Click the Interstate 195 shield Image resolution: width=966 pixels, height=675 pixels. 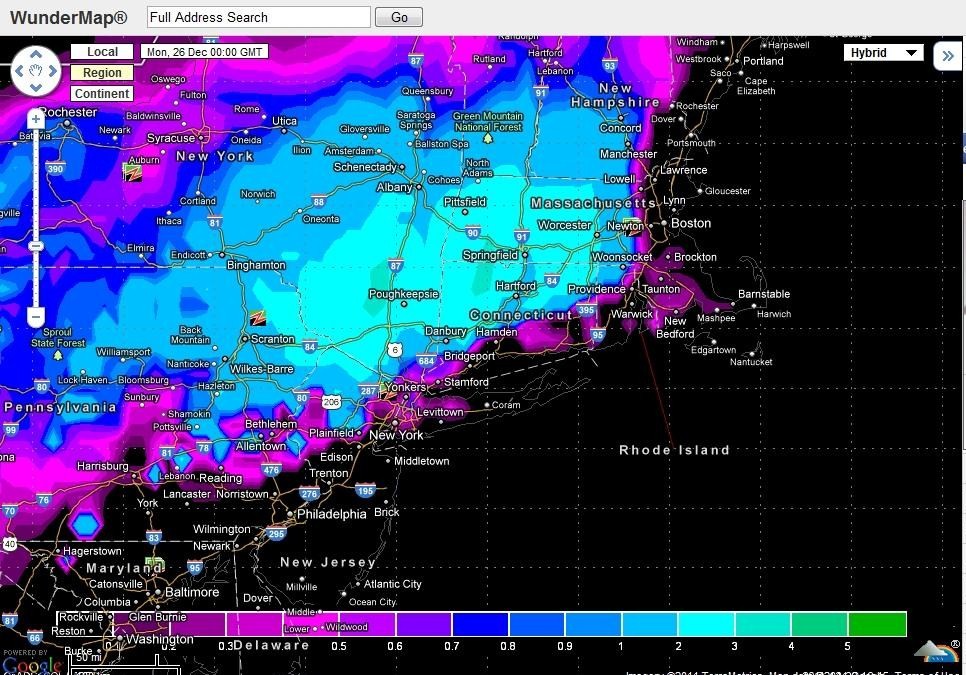click(x=365, y=490)
